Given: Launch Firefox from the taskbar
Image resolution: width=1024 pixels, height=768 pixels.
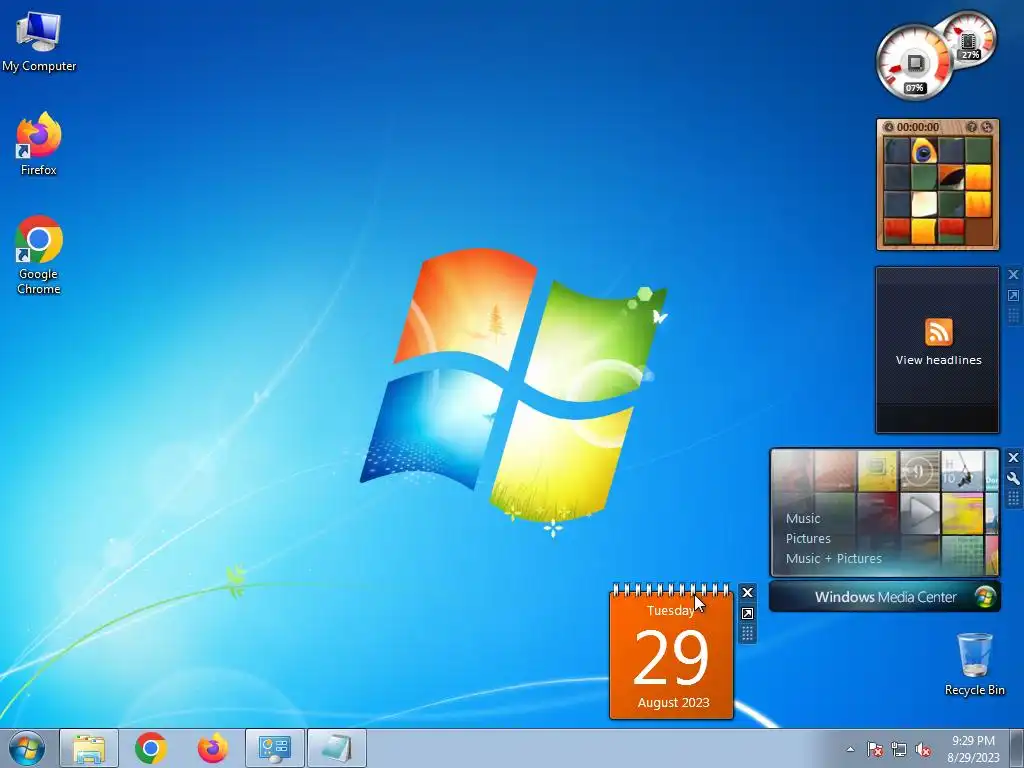Looking at the screenshot, I should (213, 748).
